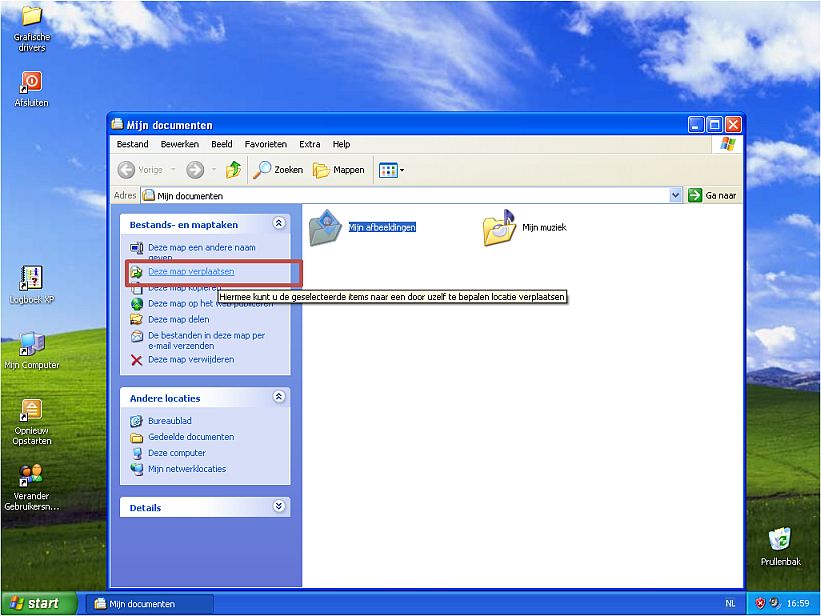
Task: Open the Extra menu
Action: [309, 143]
